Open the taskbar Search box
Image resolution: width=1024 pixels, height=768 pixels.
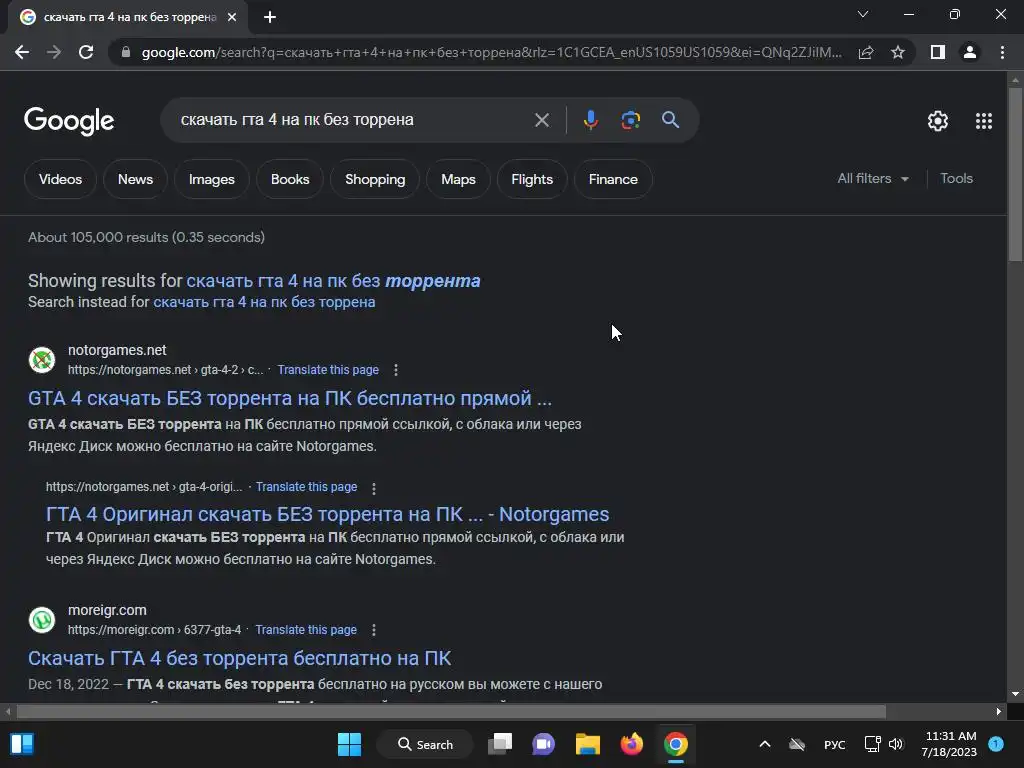pos(425,744)
